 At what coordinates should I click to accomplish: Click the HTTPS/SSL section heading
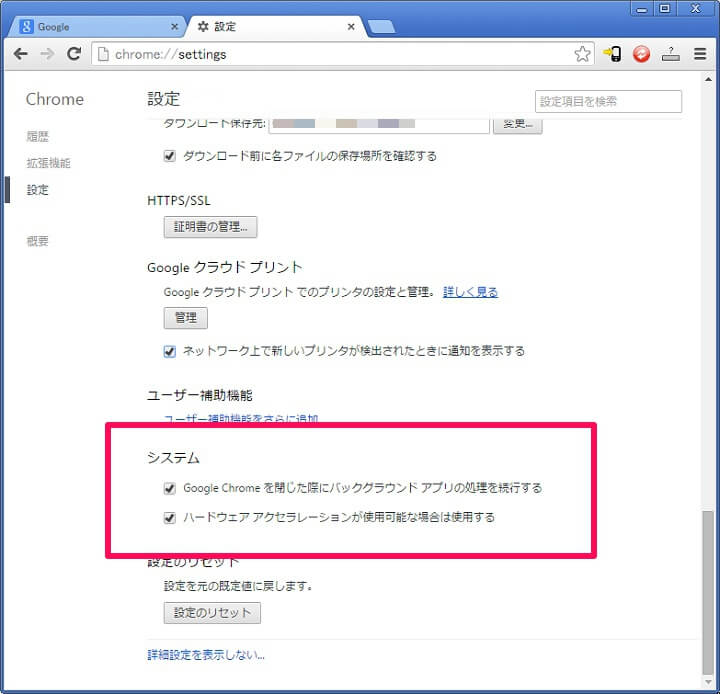(179, 201)
